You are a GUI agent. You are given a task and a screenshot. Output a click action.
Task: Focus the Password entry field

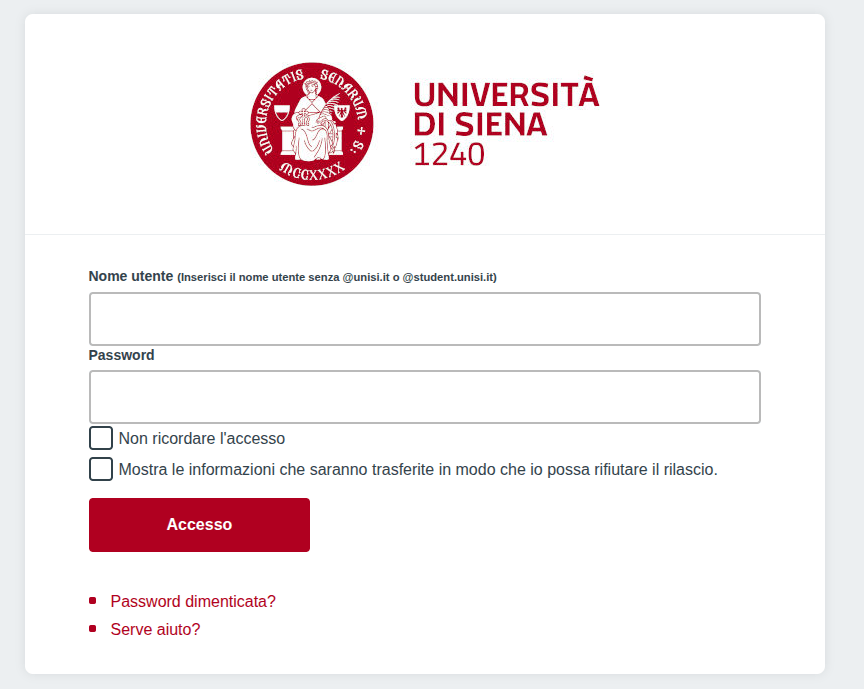coord(424,397)
